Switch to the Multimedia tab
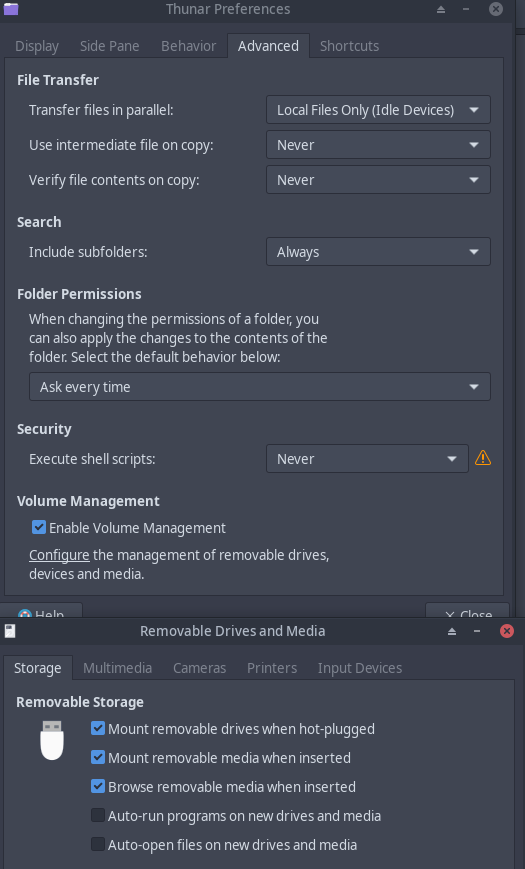Screen dimensions: 525x869 click(118, 668)
